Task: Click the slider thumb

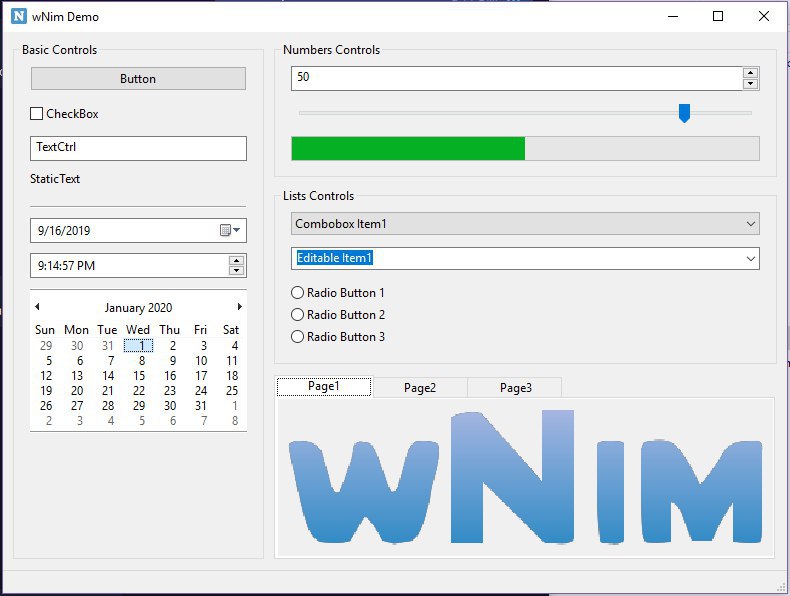Action: 684,113
